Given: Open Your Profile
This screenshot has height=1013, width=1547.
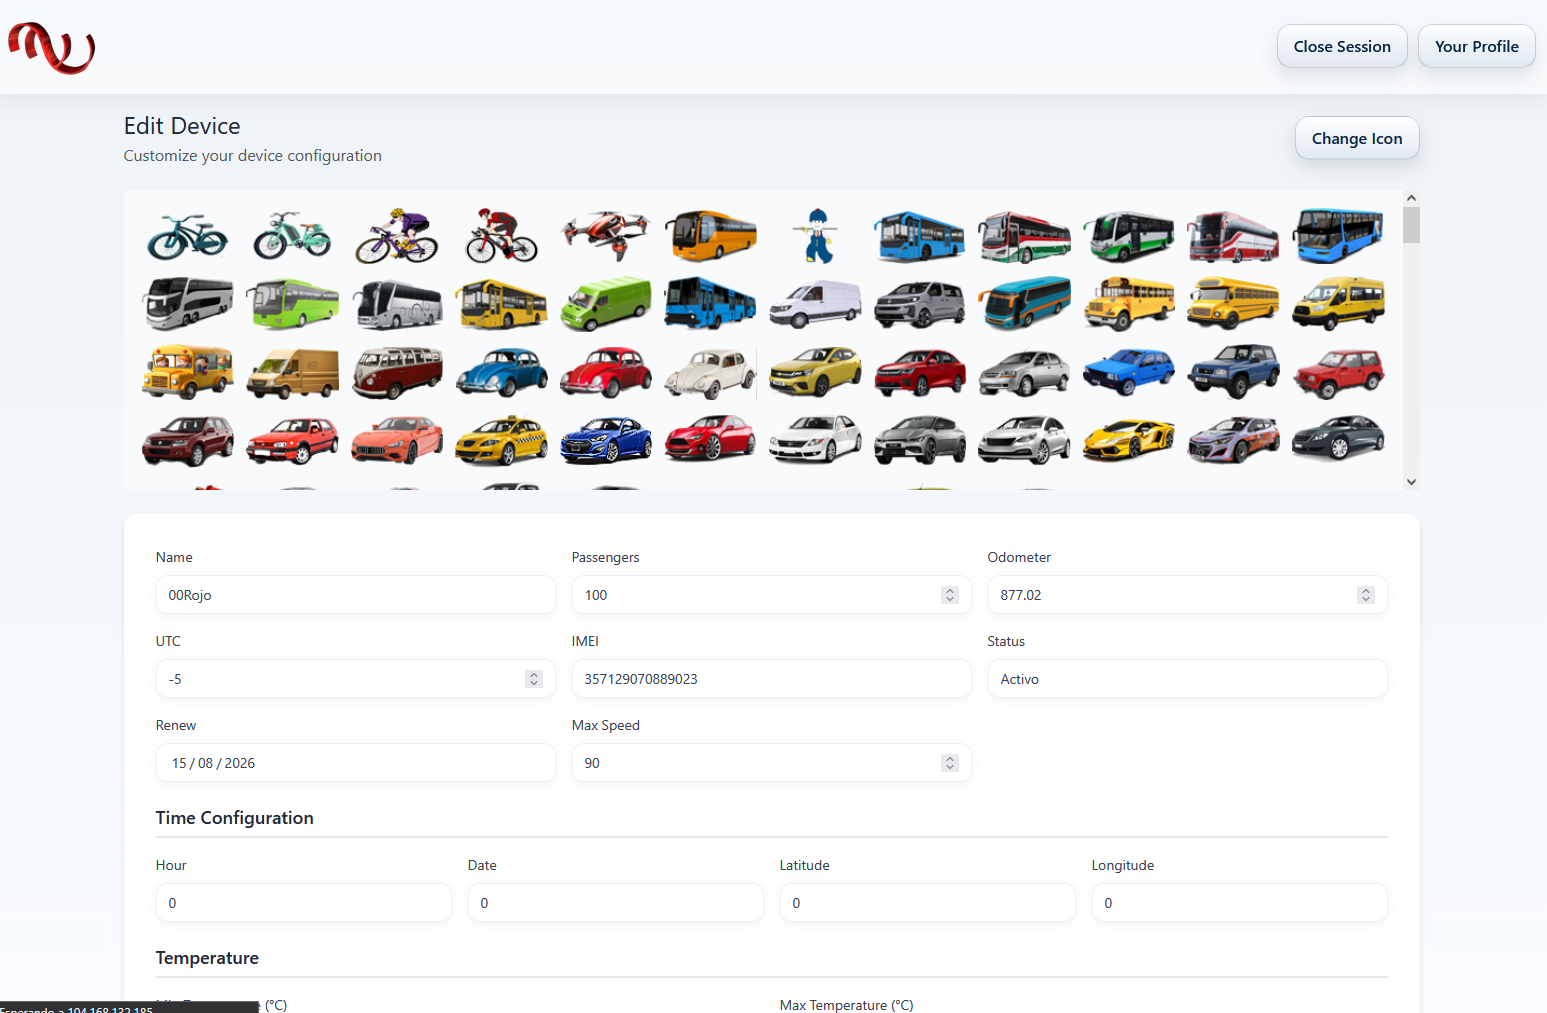Looking at the screenshot, I should [1476, 46].
